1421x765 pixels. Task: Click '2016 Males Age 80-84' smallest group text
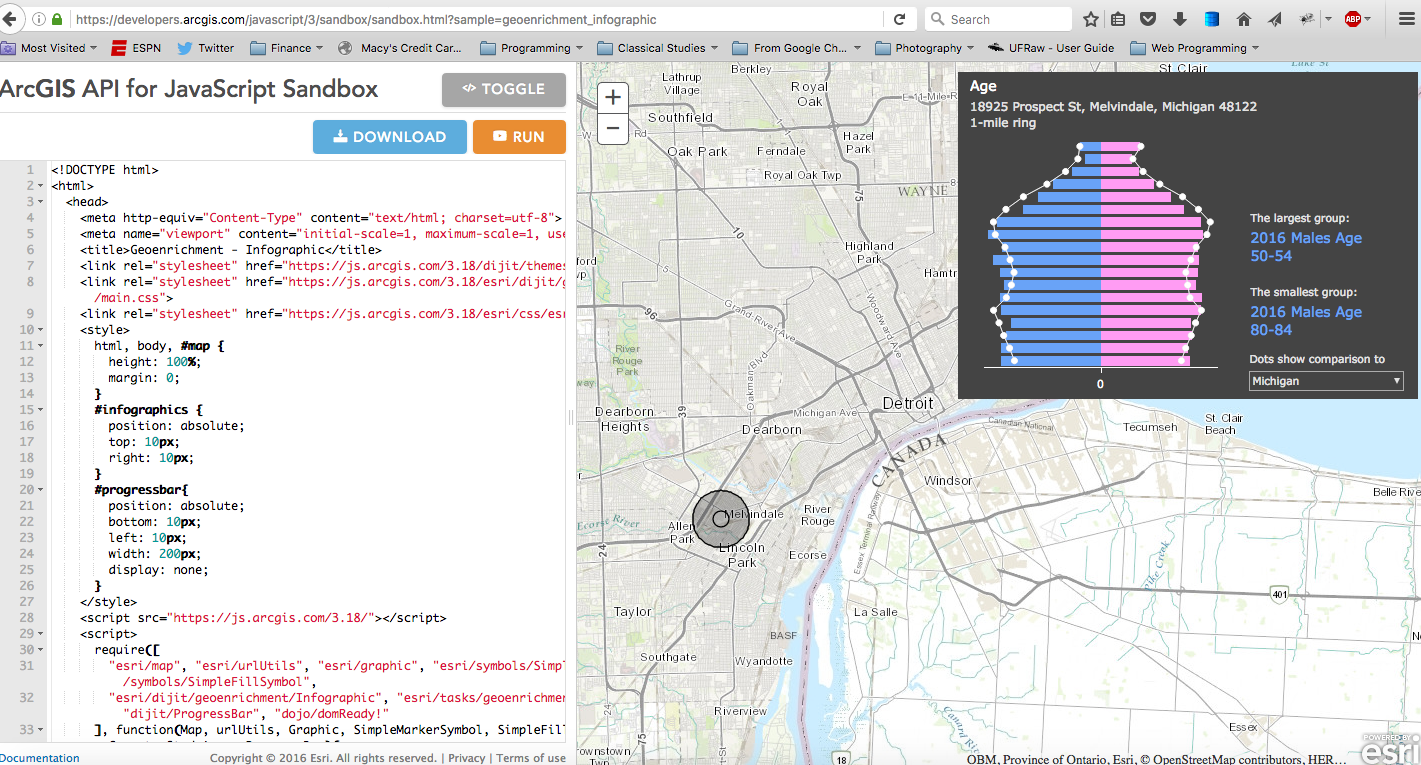point(1306,321)
